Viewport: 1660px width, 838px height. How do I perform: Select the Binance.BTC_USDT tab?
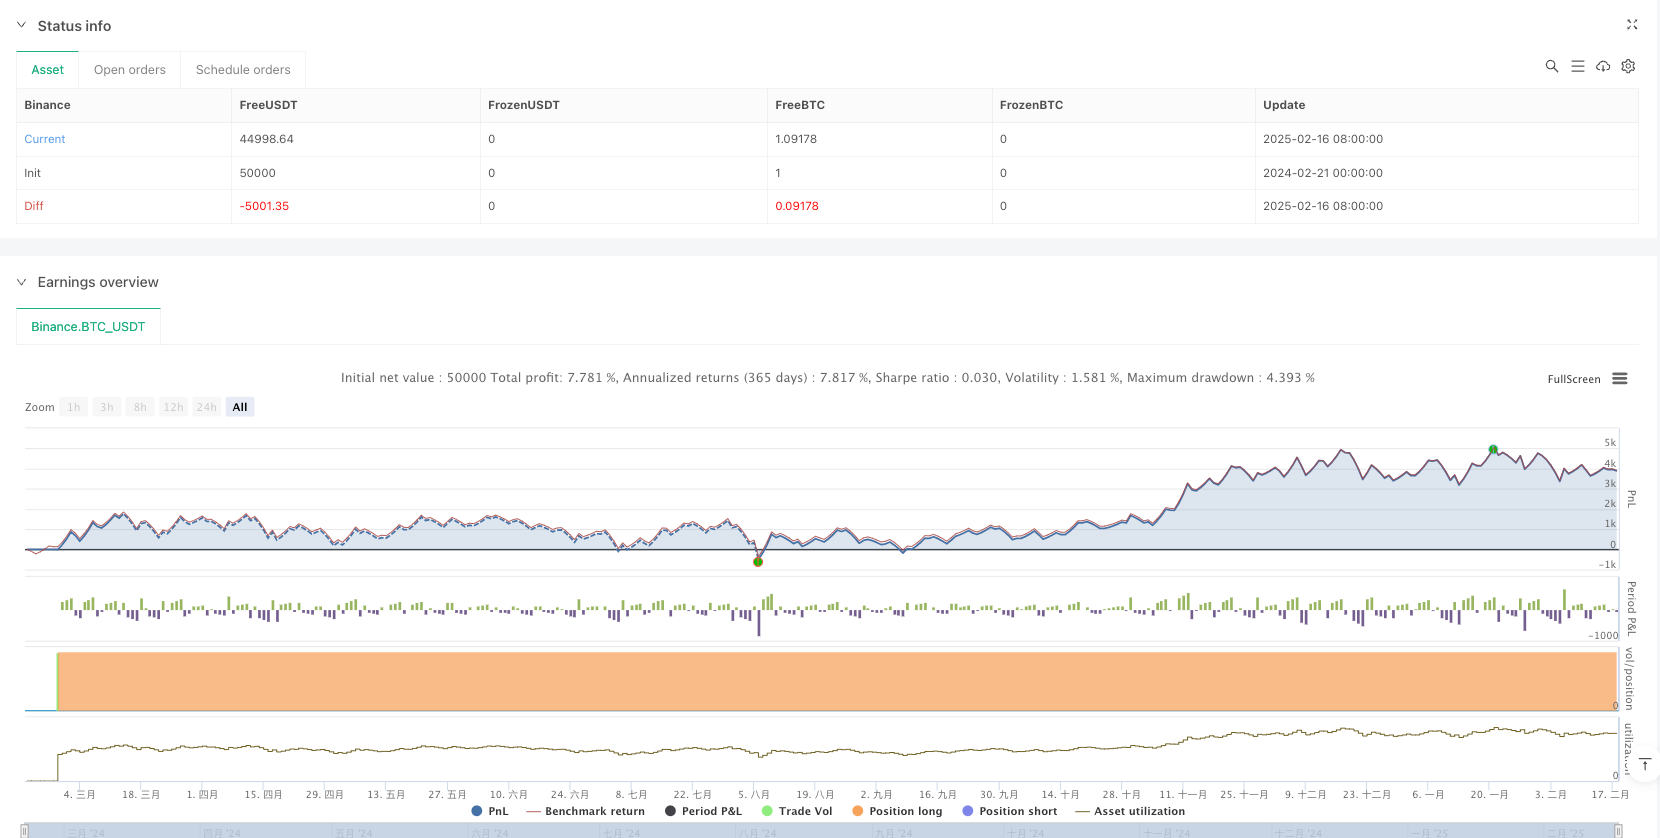pyautogui.click(x=88, y=327)
